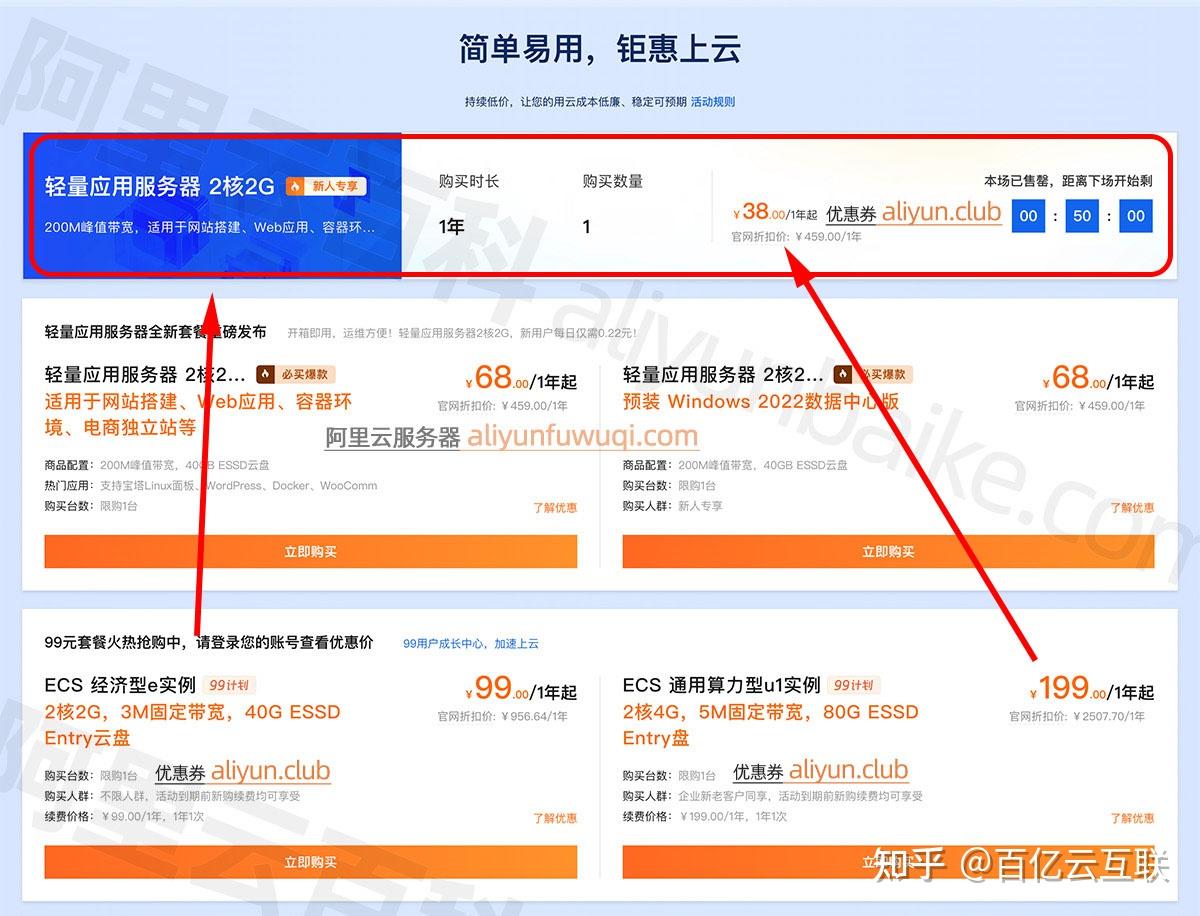The height and width of the screenshot is (916, 1200).
Task: Click the ¥199.00/1年起 price on the u1 card
Action: click(x=1092, y=689)
